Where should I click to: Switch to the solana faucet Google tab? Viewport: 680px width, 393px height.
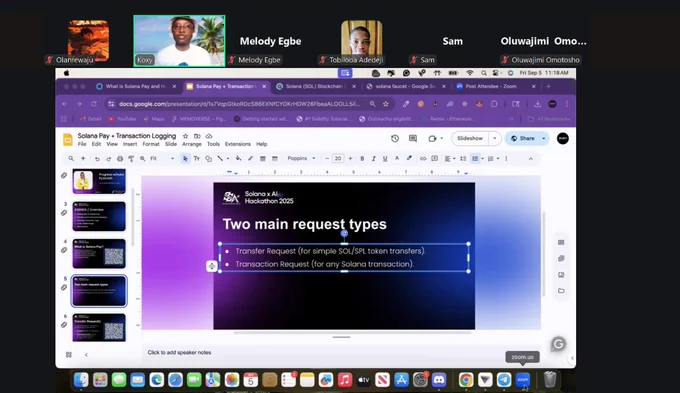(406, 86)
